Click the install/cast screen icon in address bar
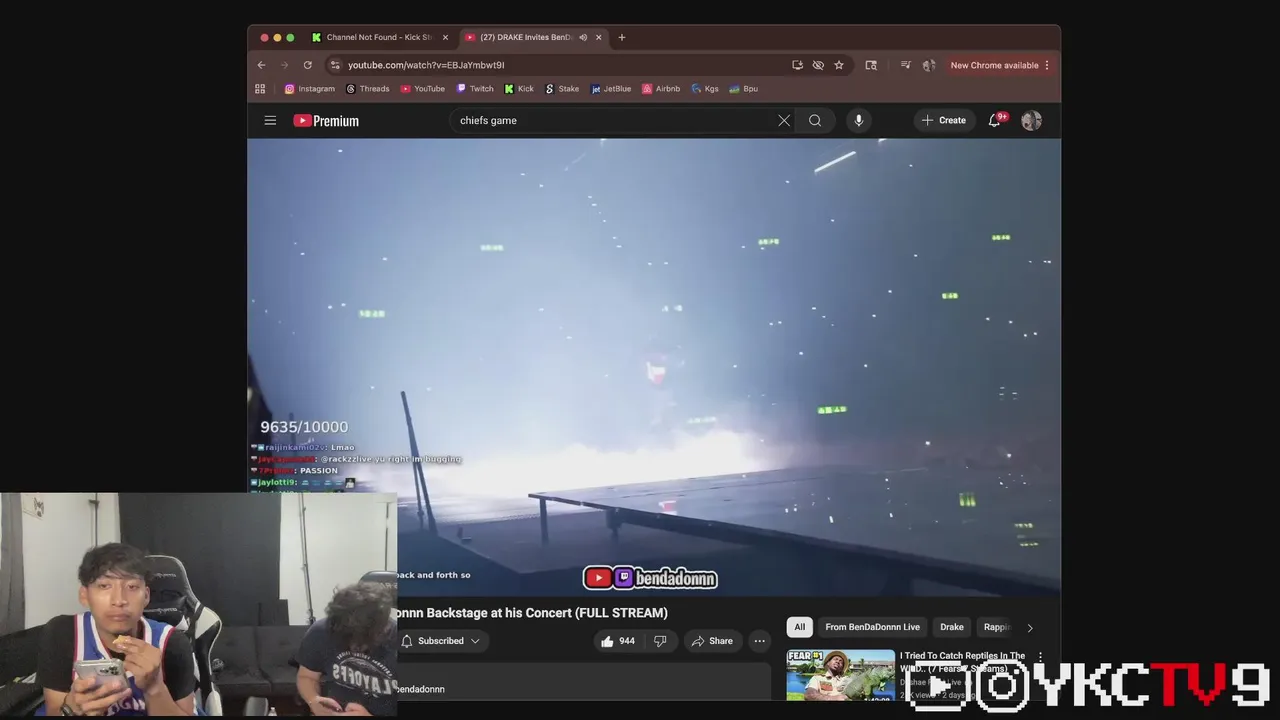The width and height of the screenshot is (1280, 720). 797,65
